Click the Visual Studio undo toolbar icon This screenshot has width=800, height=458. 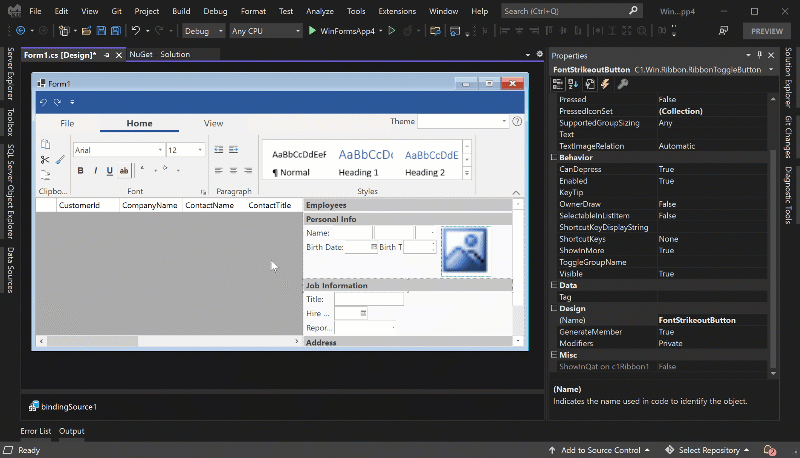pyautogui.click(x=136, y=31)
